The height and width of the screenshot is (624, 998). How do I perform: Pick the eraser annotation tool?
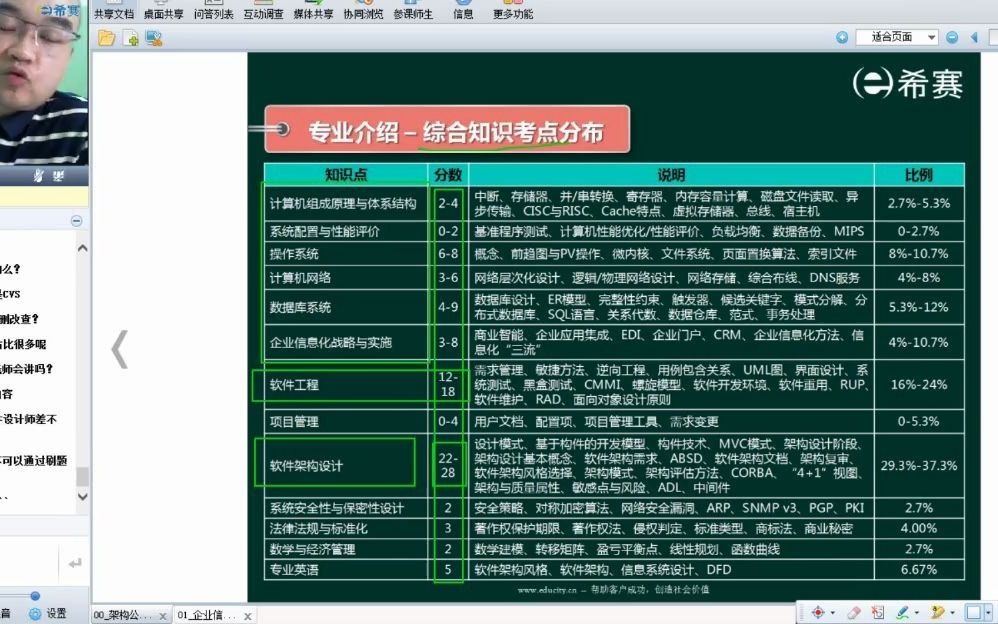click(x=856, y=613)
